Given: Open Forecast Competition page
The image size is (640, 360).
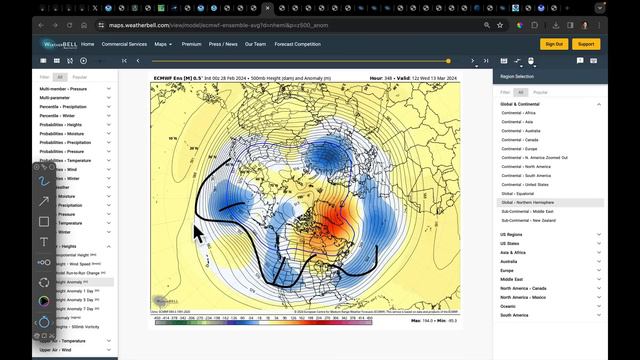Looking at the screenshot, I should coord(298,44).
